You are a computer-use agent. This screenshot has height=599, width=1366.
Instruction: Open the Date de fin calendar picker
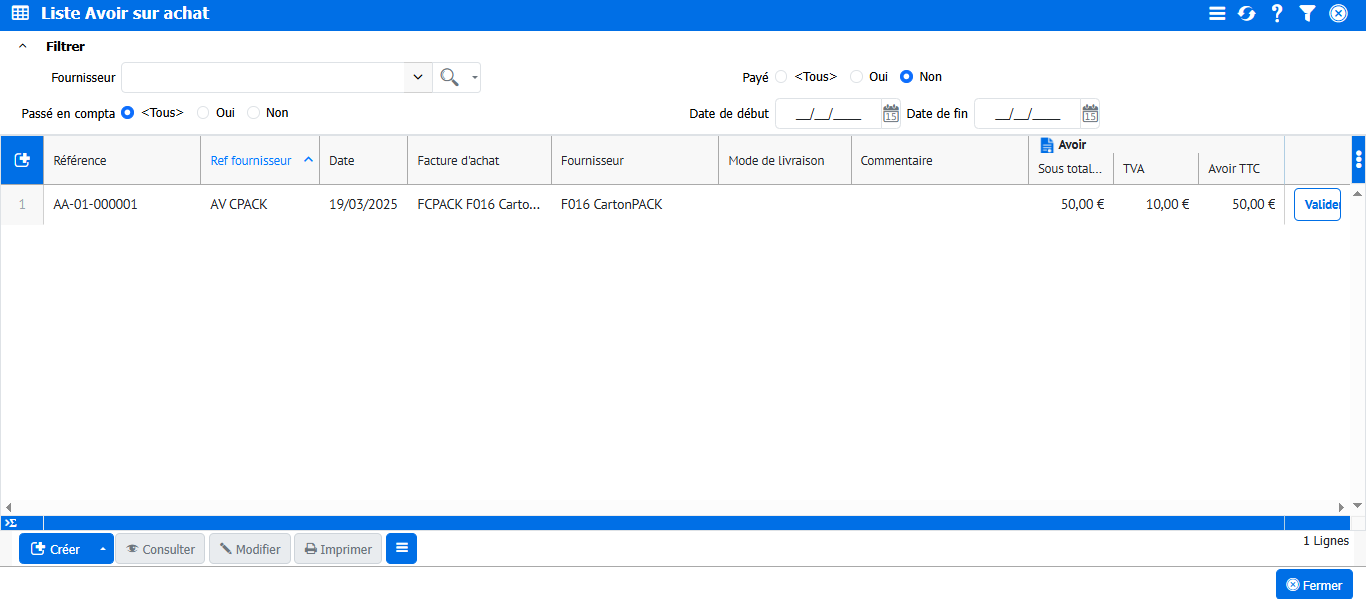(x=1090, y=114)
